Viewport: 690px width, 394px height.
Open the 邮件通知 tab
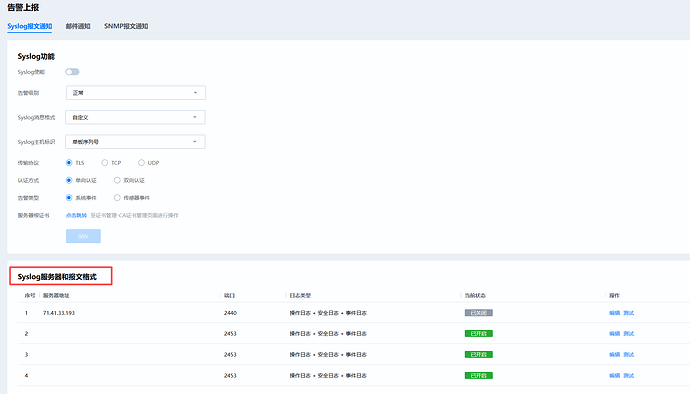point(78,26)
